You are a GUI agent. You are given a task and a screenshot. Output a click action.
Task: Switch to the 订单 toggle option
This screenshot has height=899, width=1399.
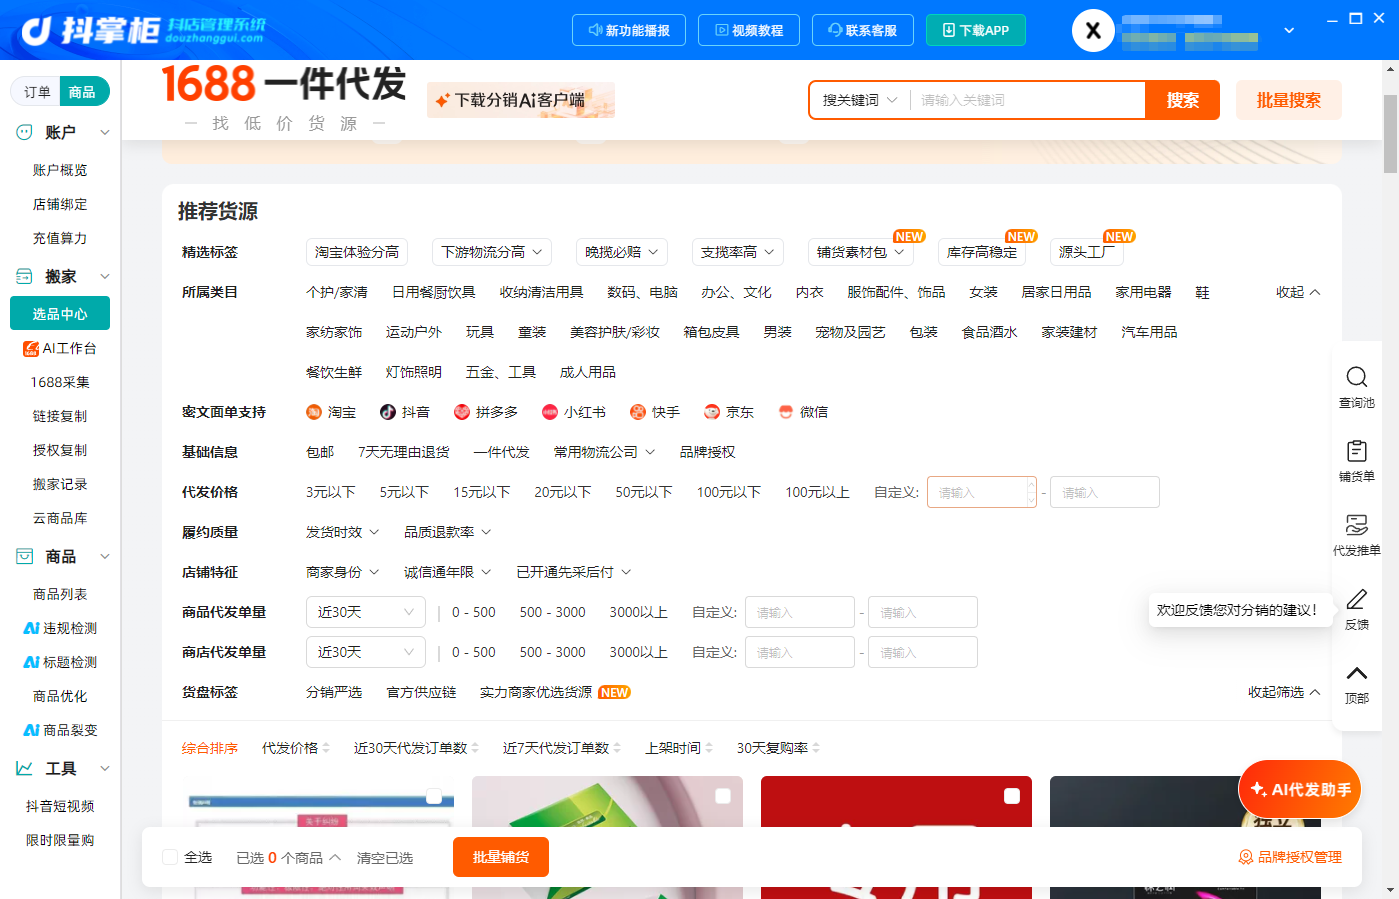37,92
